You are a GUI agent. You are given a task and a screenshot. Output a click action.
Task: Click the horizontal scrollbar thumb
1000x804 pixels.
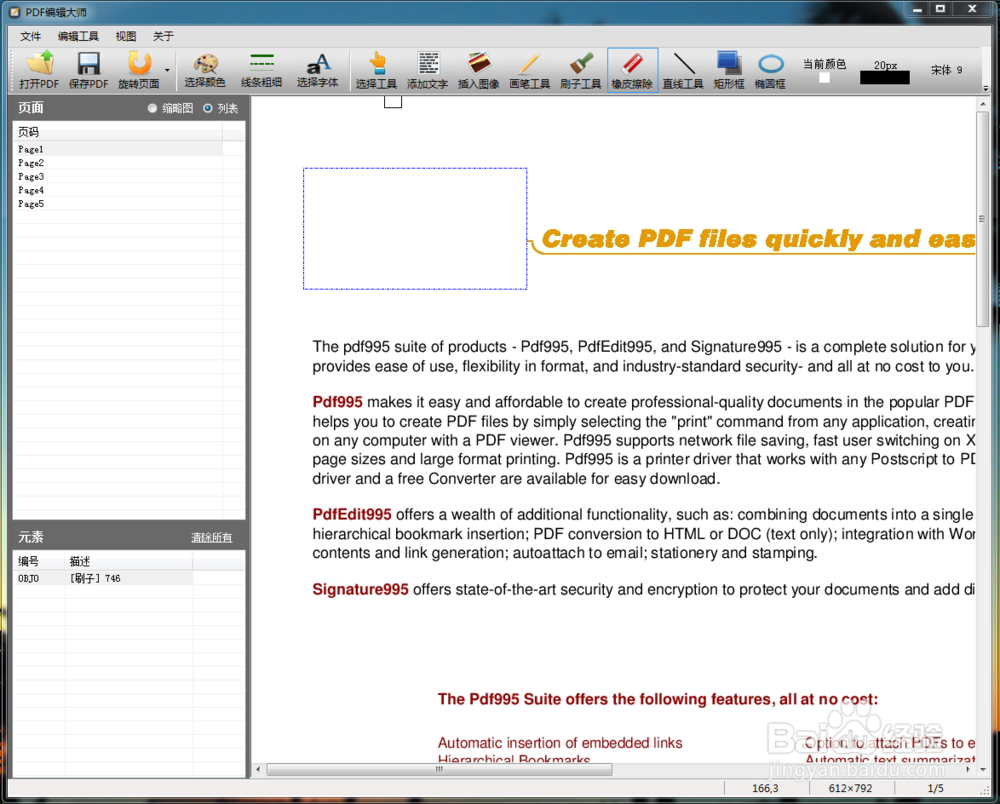point(439,770)
